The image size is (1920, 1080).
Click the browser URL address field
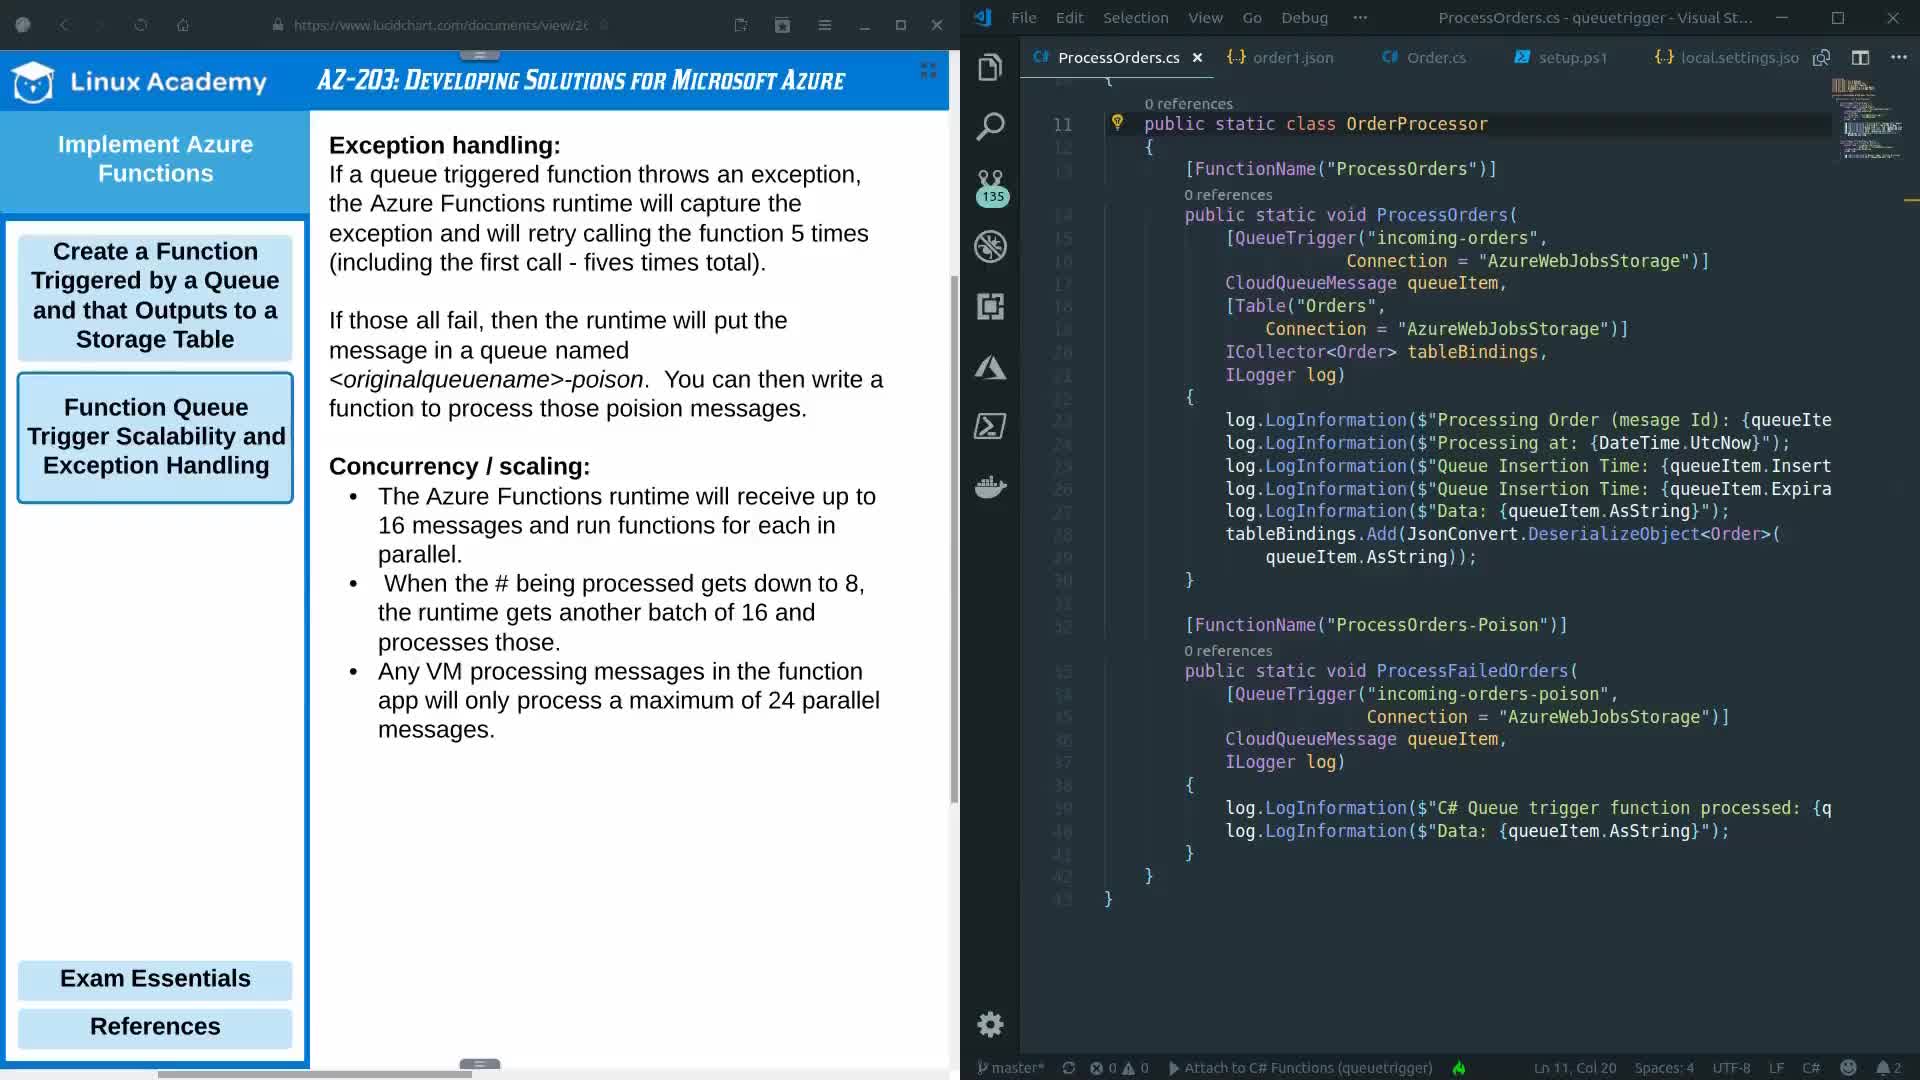point(440,25)
